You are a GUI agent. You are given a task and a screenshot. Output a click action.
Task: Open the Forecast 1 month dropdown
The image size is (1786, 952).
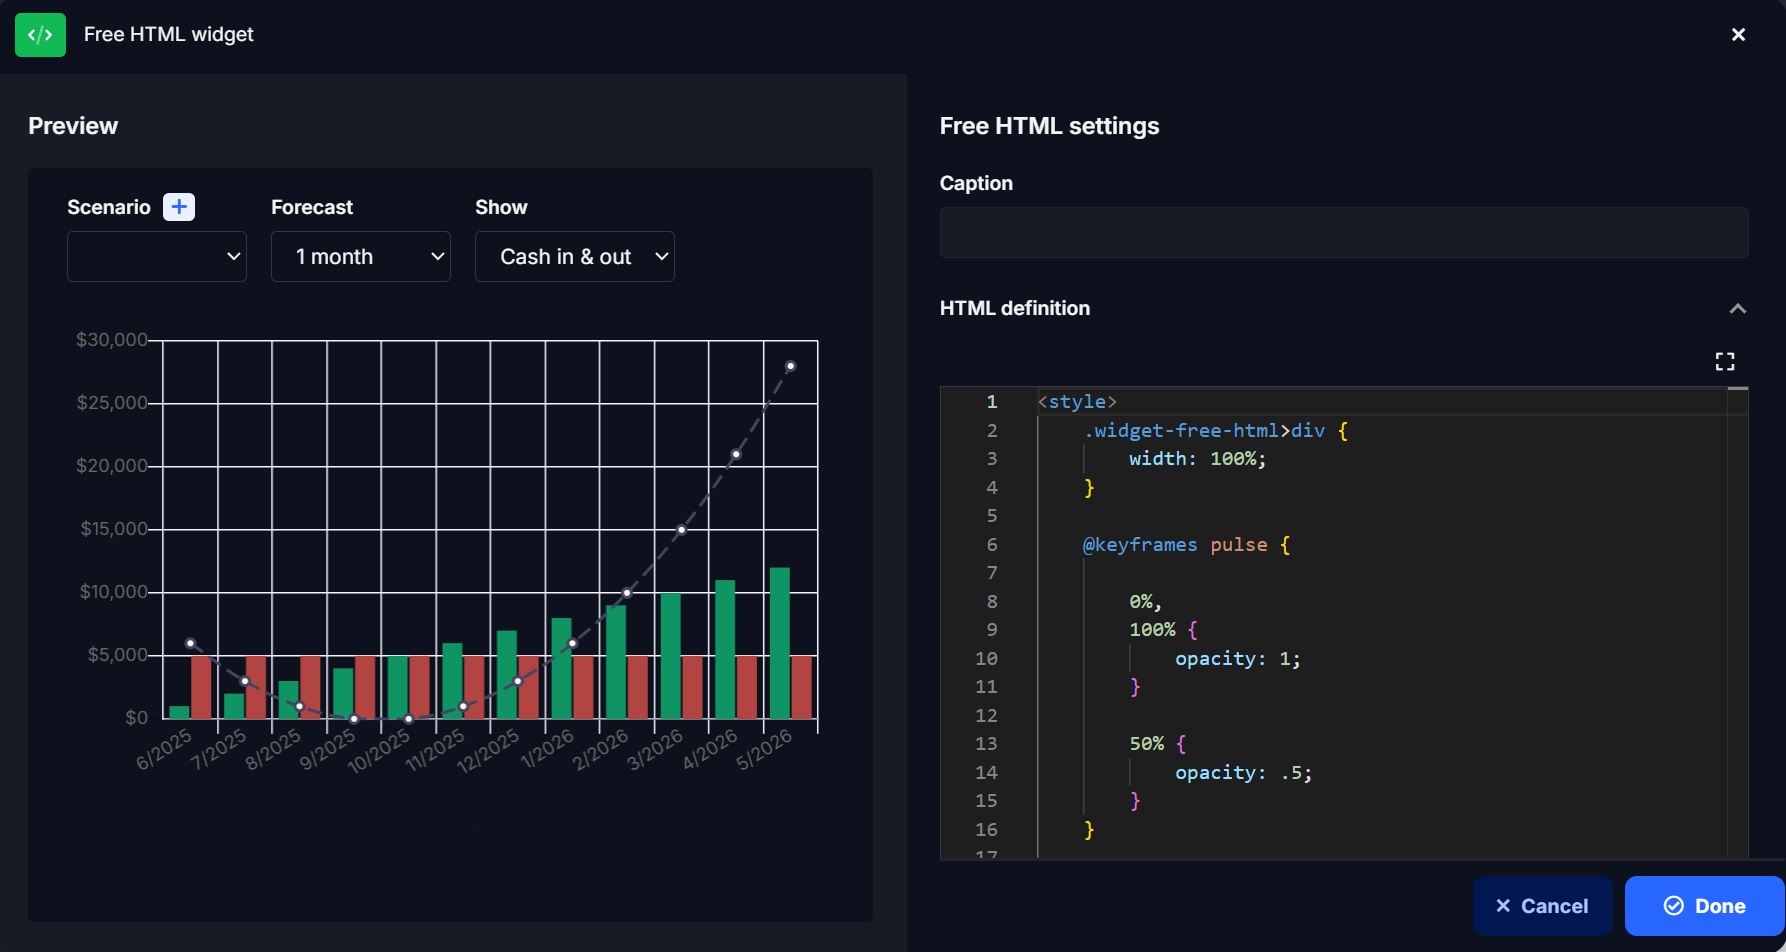(361, 257)
